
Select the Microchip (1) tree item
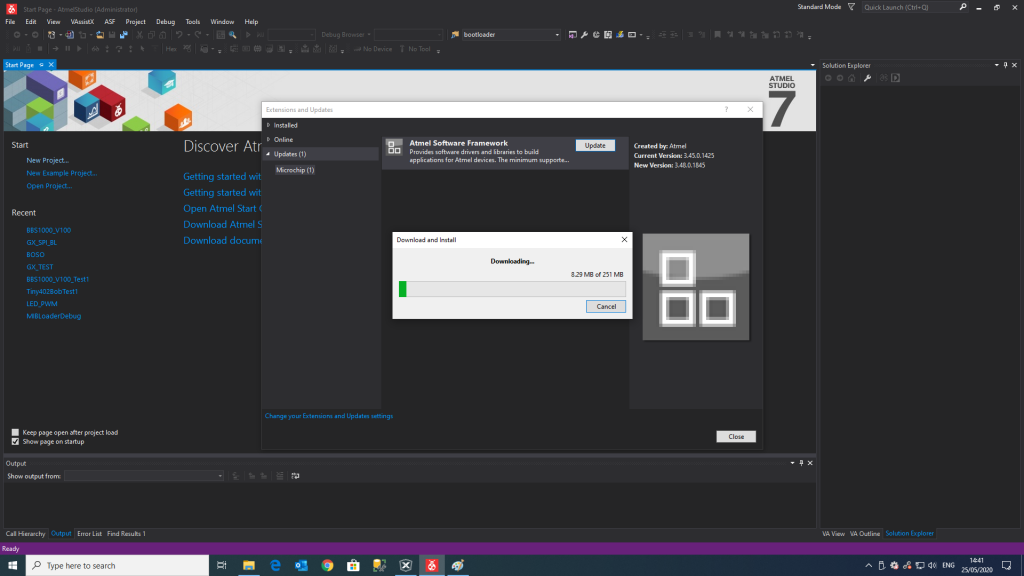pyautogui.click(x=295, y=170)
